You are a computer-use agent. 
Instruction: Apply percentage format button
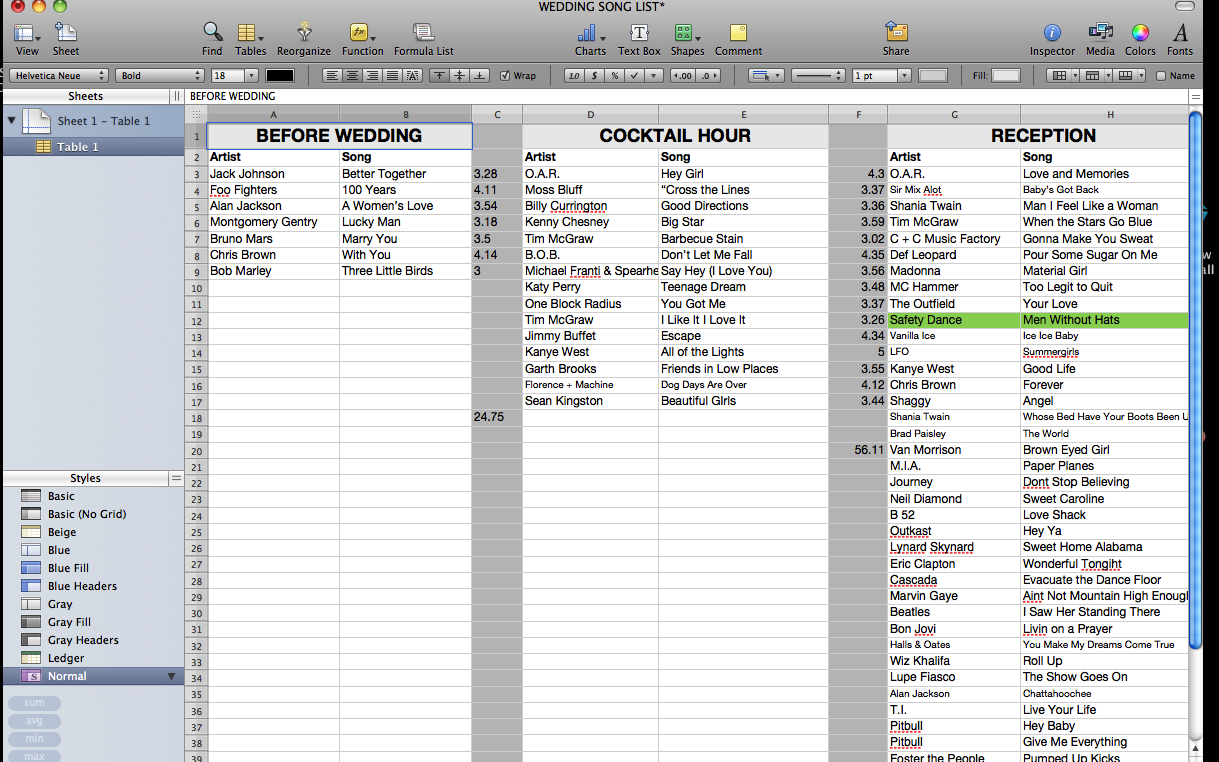pos(614,76)
